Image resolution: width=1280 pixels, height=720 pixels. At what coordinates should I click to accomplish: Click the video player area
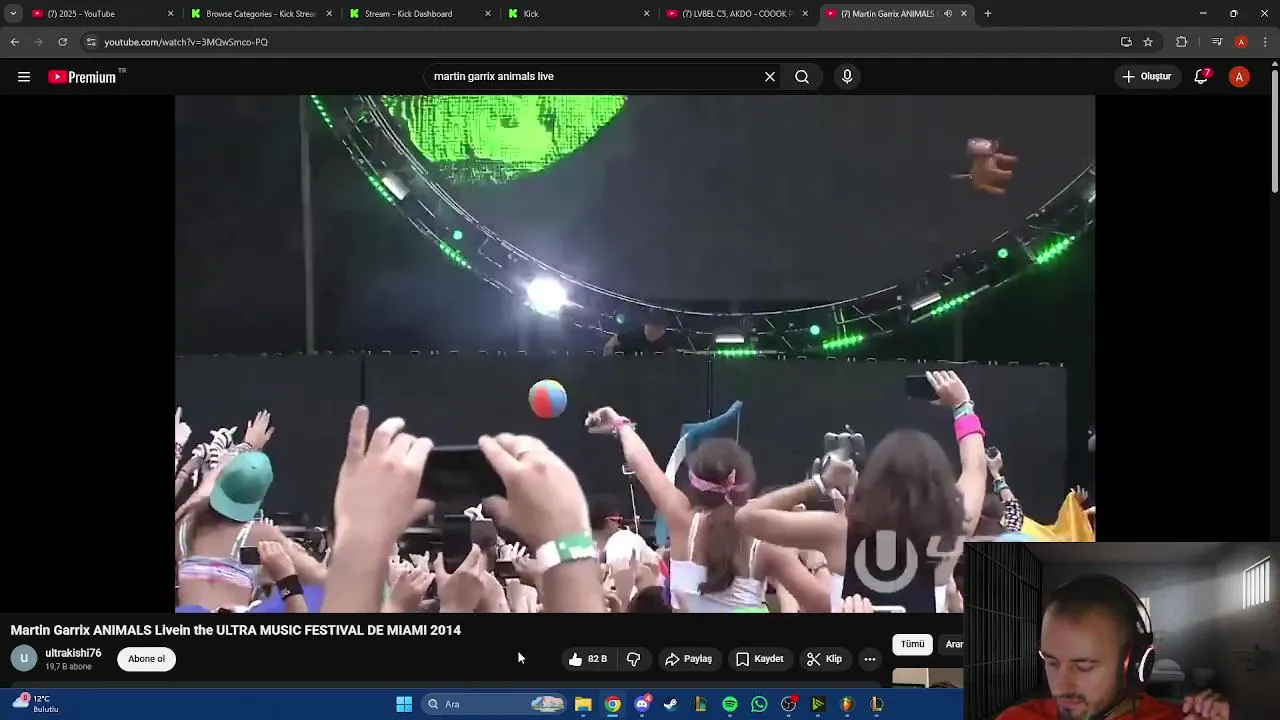point(635,353)
